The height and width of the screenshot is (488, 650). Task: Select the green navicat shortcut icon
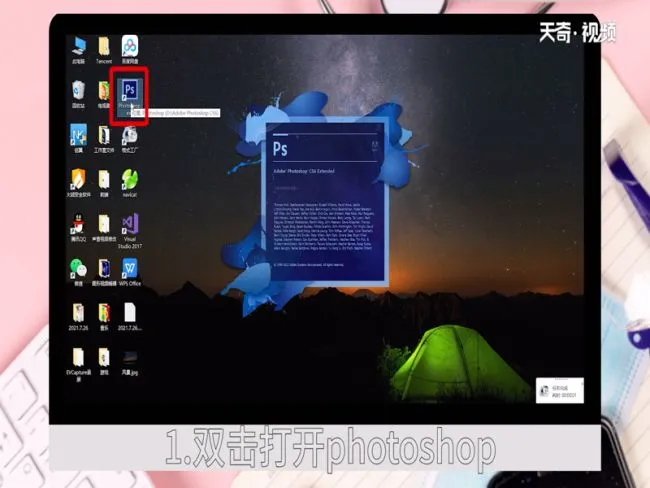coord(130,183)
